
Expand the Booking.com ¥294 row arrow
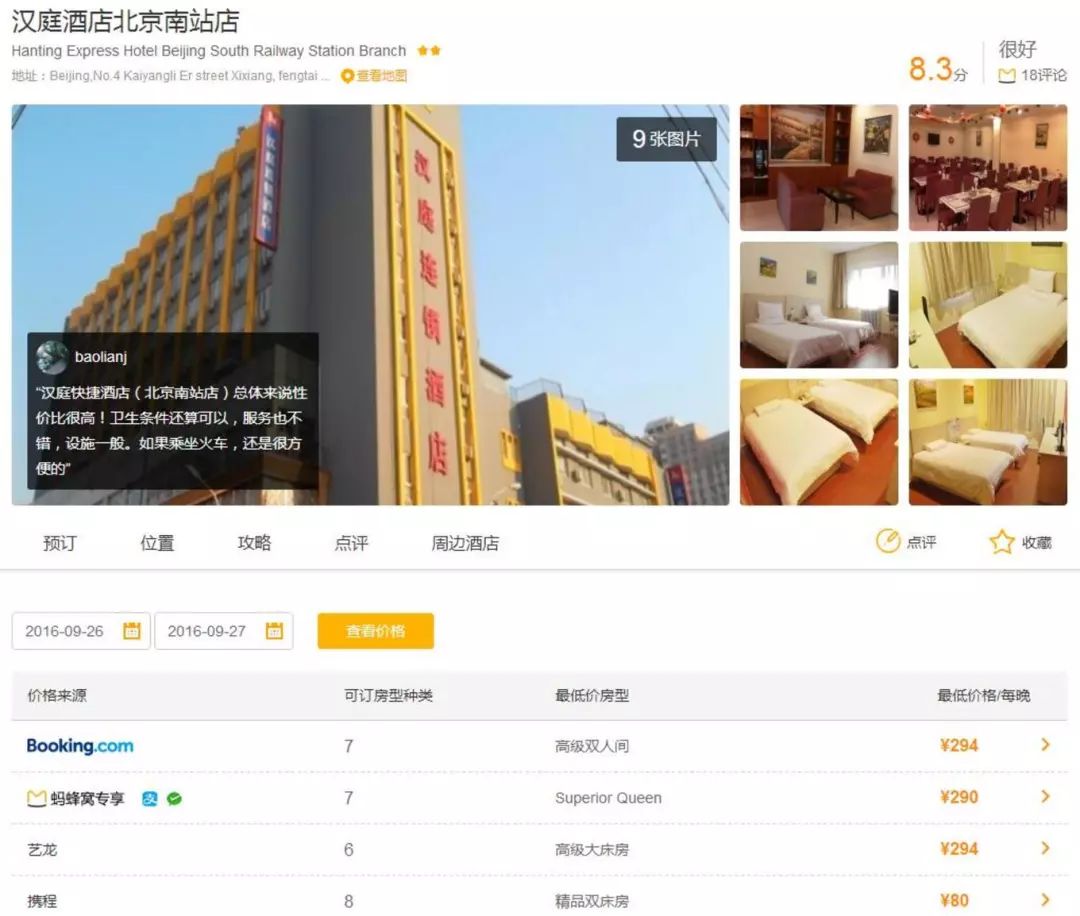[x=1046, y=745]
